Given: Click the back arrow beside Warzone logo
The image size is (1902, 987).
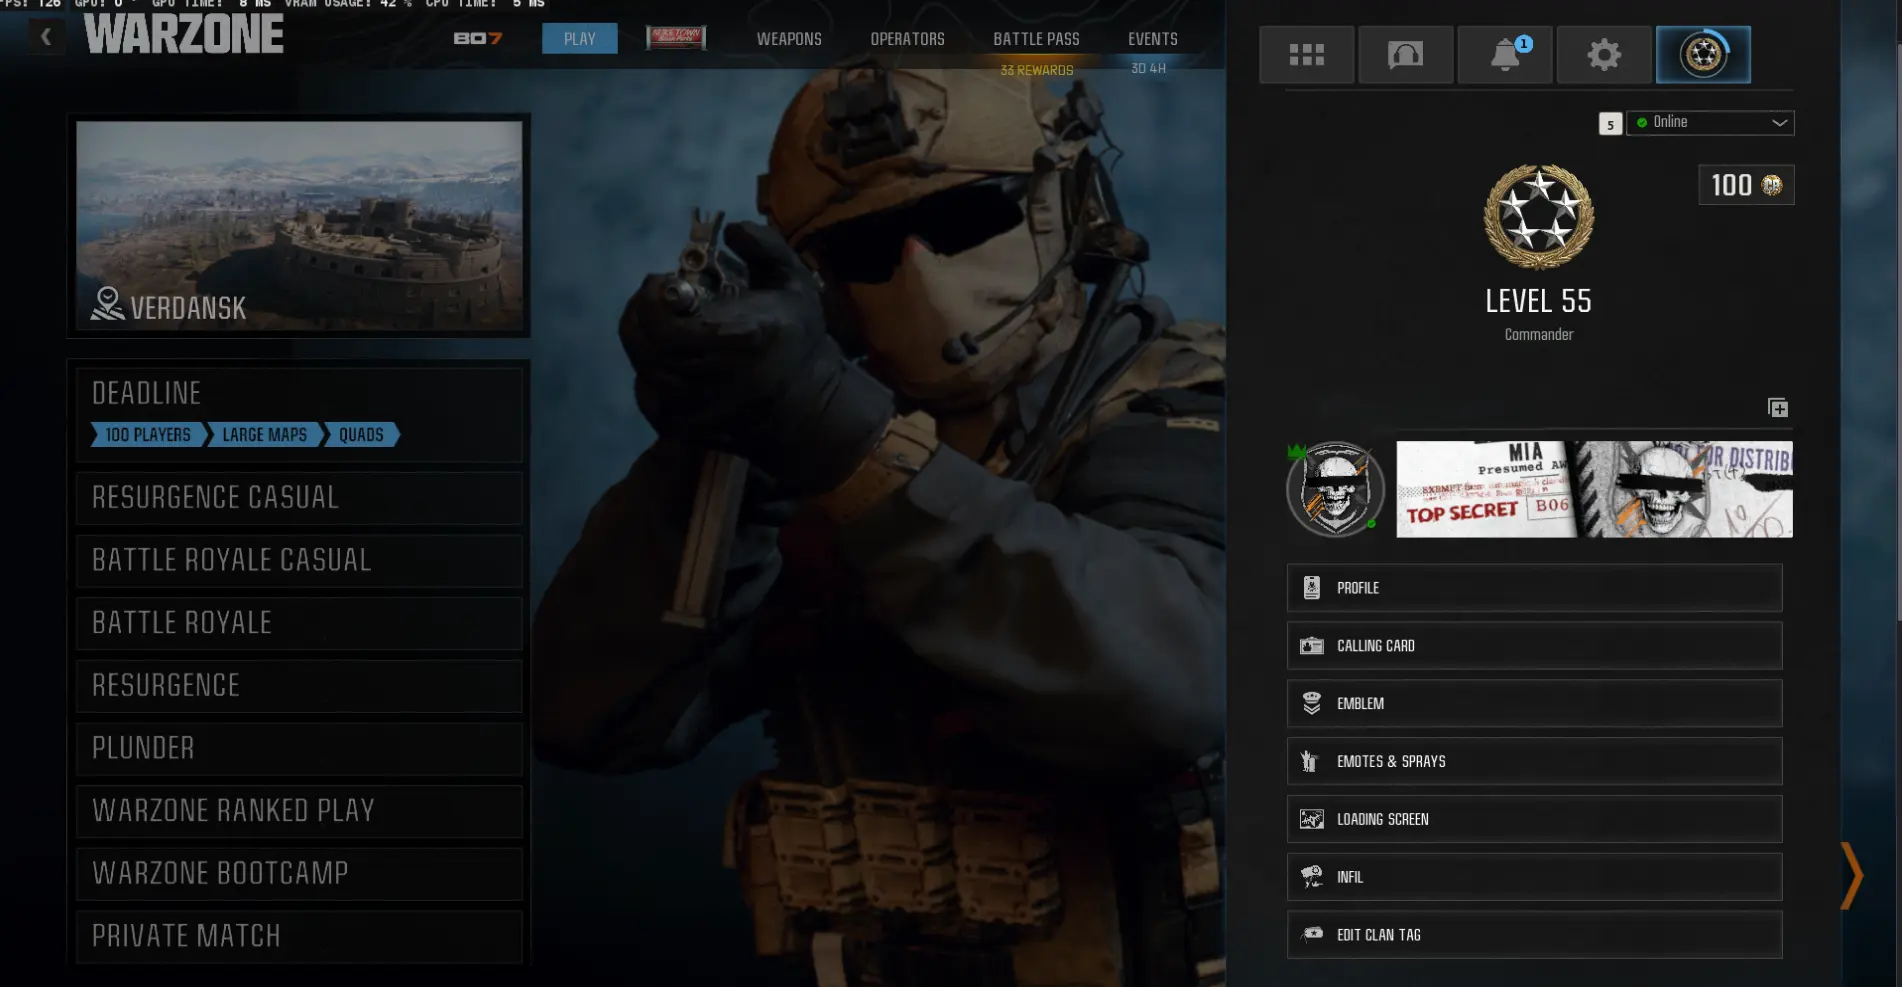Looking at the screenshot, I should click(46, 38).
